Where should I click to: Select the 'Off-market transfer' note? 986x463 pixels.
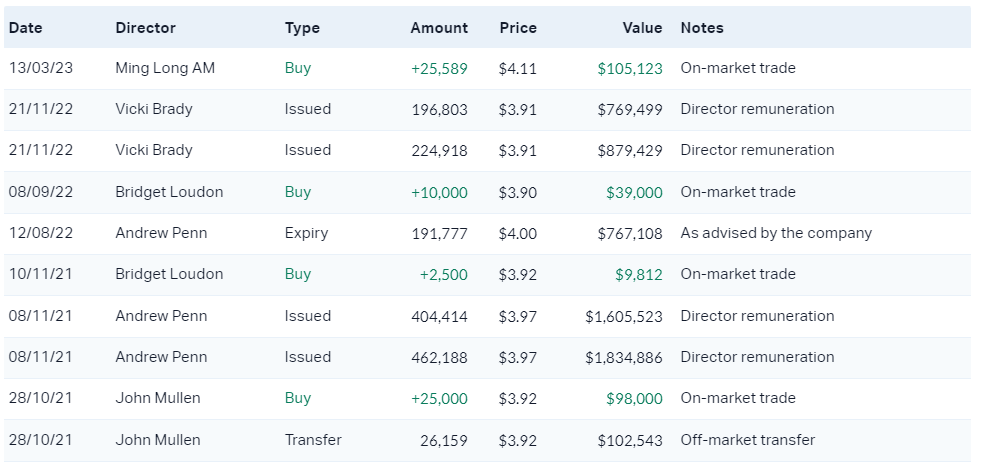[747, 440]
